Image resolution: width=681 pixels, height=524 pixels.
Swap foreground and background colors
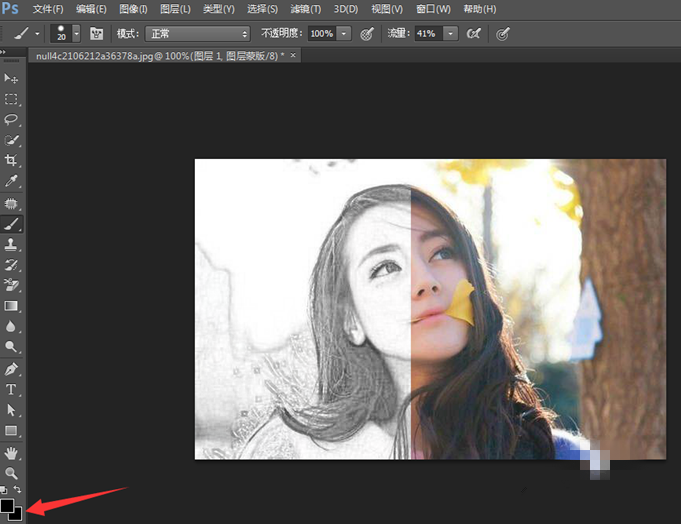click(18, 489)
